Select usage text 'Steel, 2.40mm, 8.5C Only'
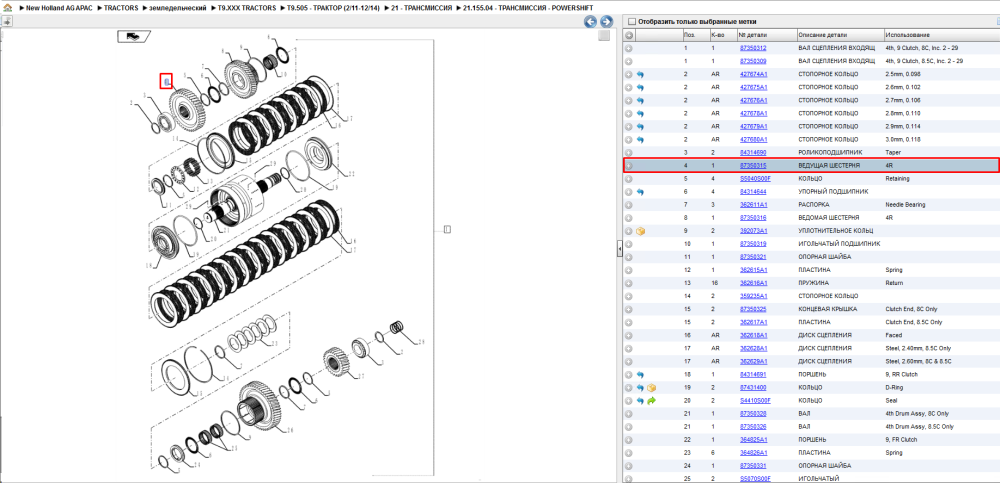This screenshot has height=483, width=1000. pos(917,348)
